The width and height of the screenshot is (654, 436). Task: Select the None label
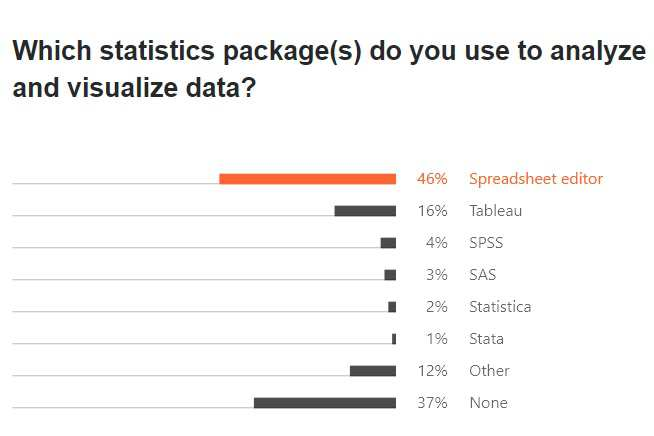tap(488, 403)
